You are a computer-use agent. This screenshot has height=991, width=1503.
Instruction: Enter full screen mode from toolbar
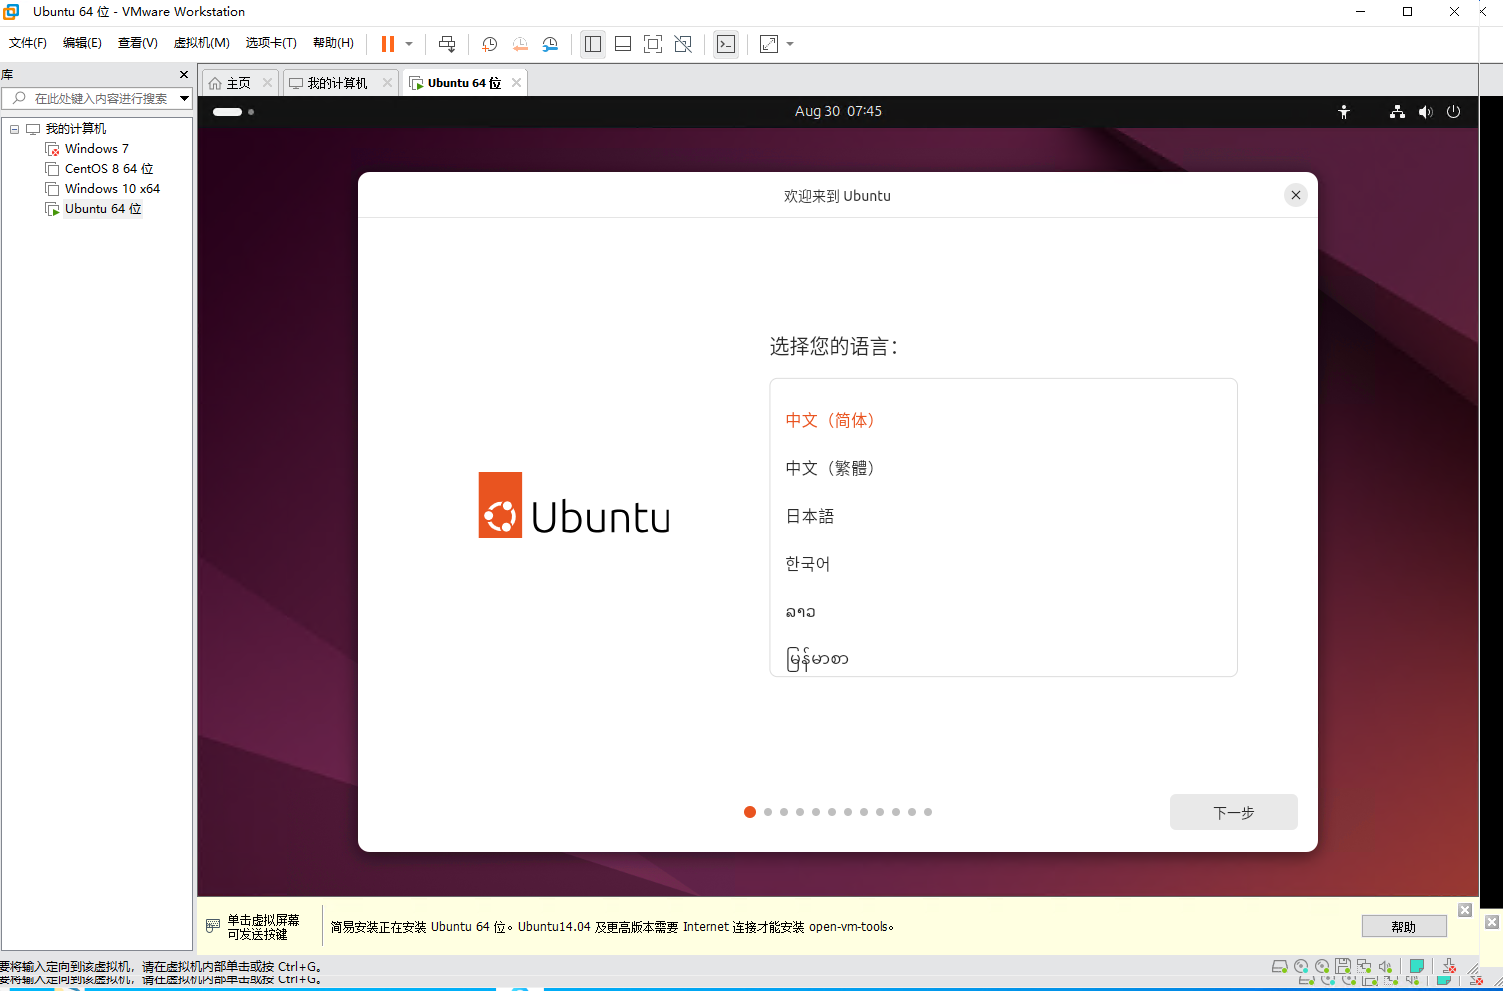653,44
